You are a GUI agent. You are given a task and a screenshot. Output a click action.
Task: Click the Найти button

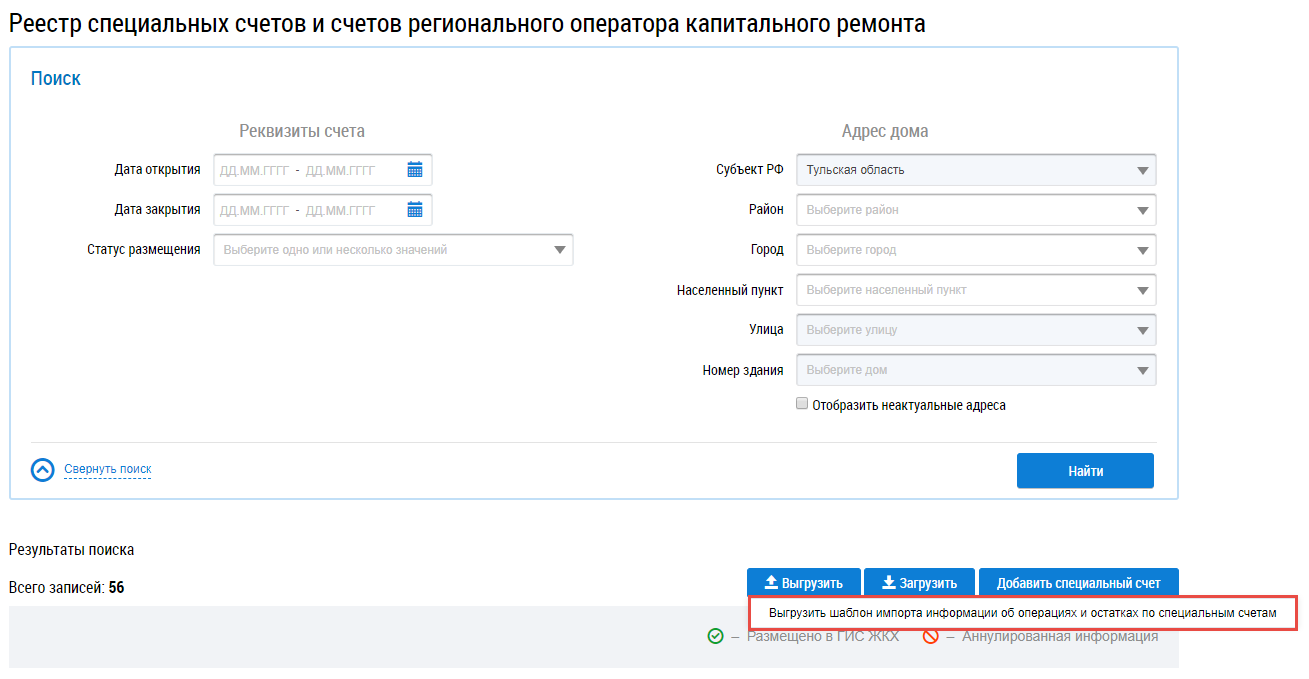[1085, 471]
